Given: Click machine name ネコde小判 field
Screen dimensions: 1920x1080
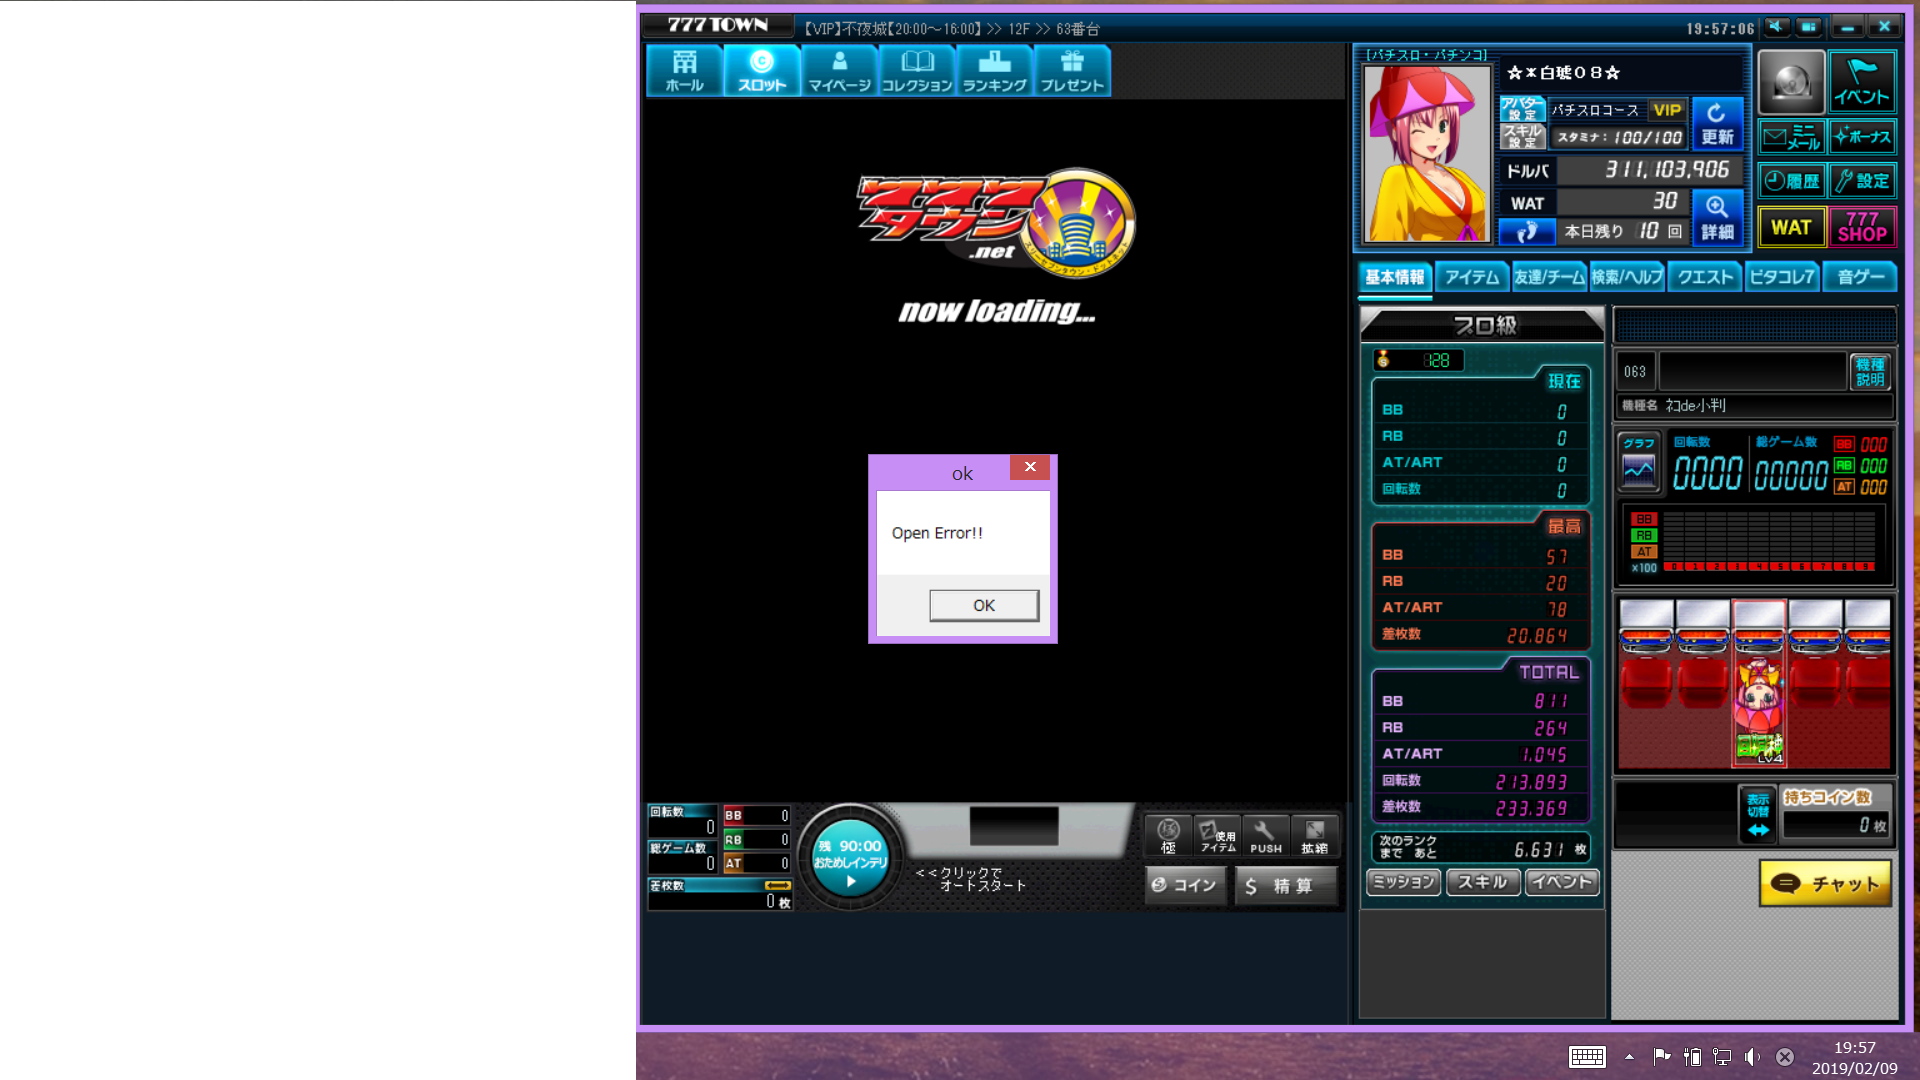Looking at the screenshot, I should click(x=1755, y=405).
